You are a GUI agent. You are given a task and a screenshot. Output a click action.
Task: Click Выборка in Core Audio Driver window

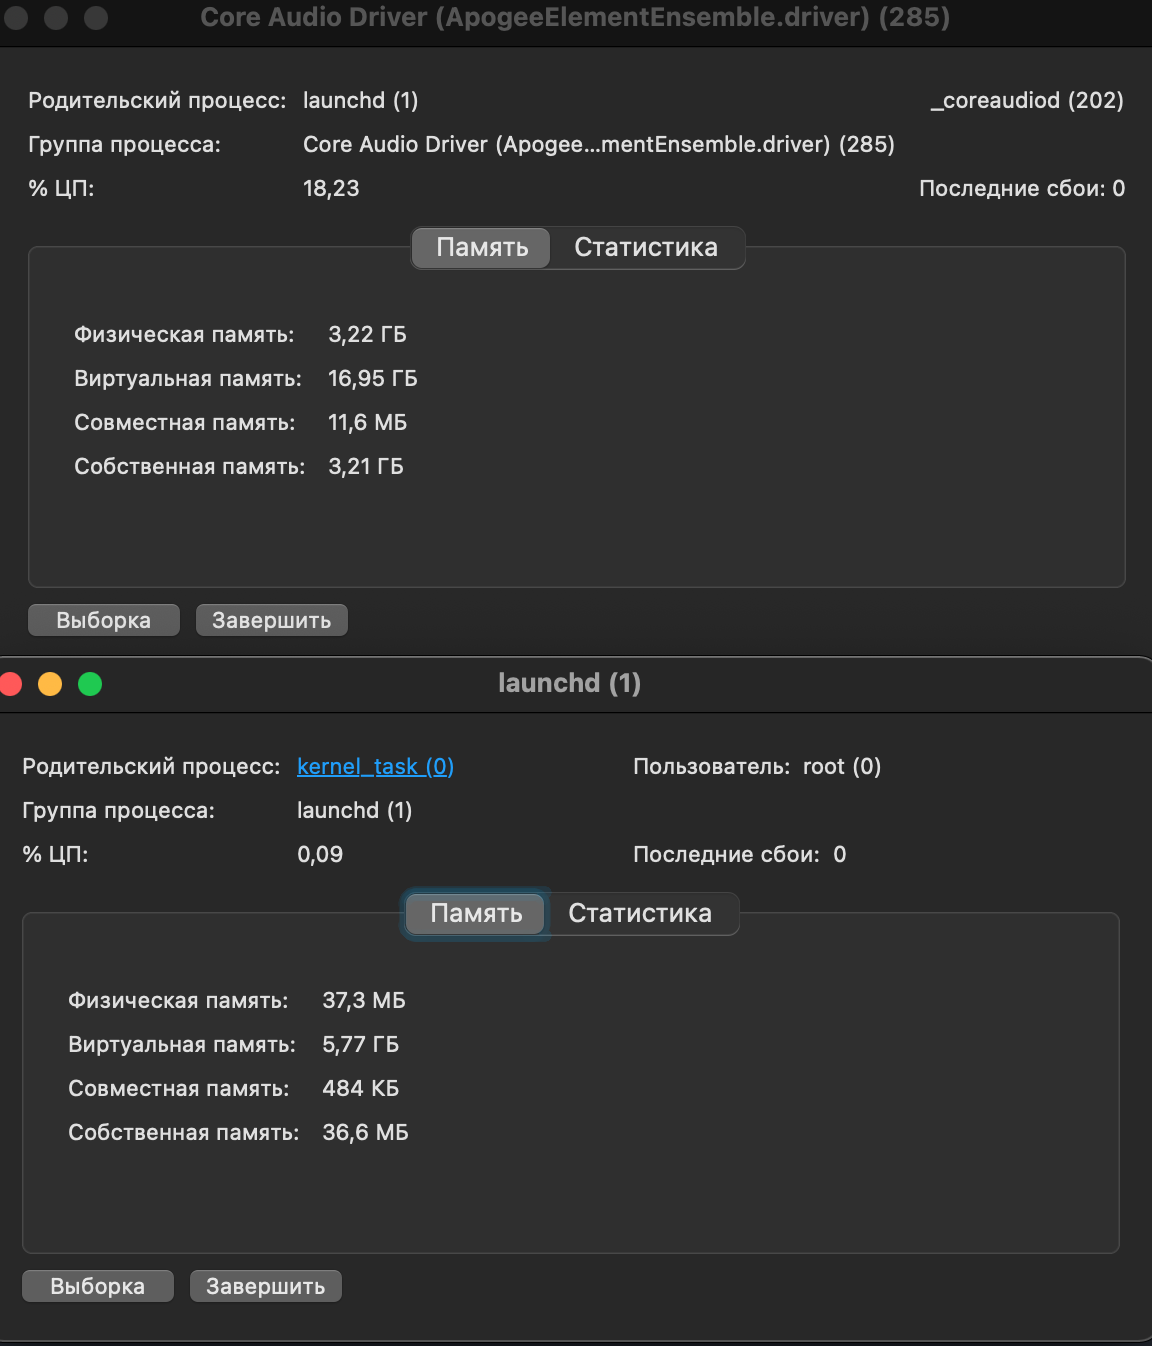pos(103,620)
